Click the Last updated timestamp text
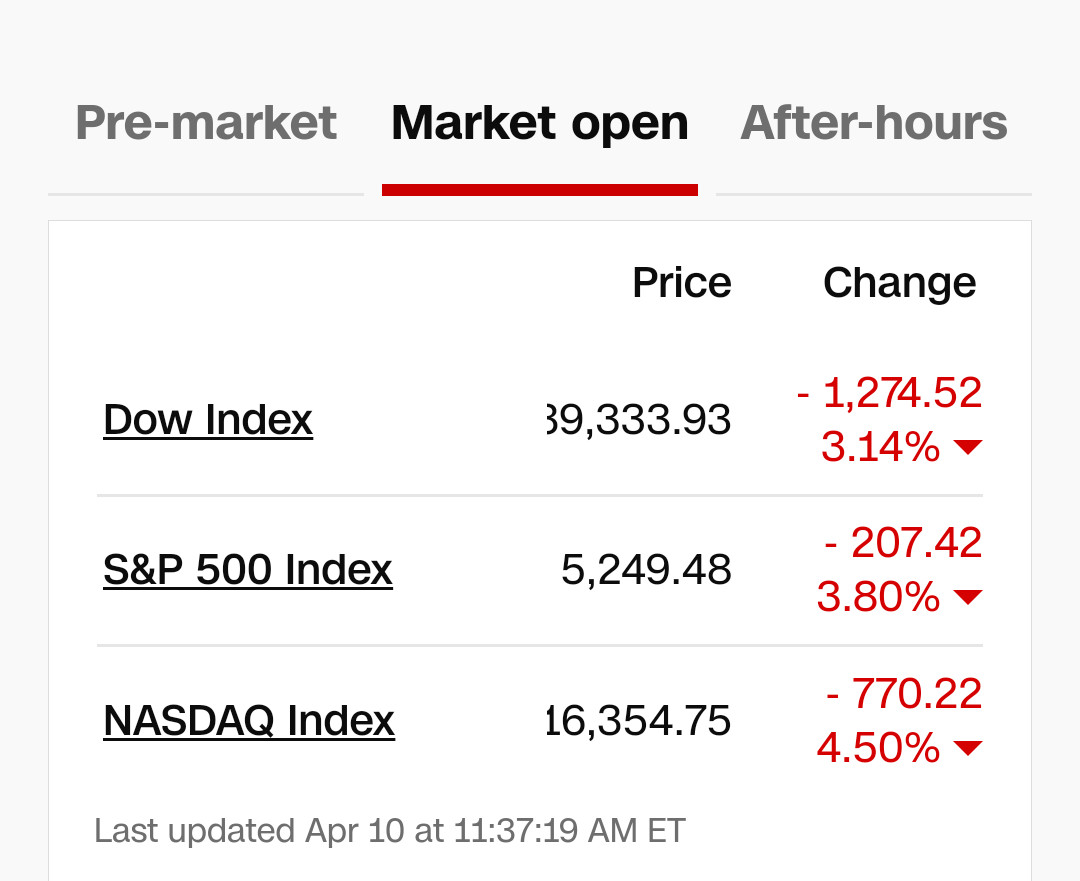The height and width of the screenshot is (881, 1080). click(390, 831)
